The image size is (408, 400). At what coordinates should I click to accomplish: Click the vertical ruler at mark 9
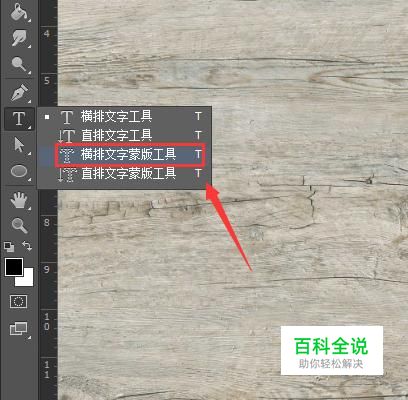(48, 270)
